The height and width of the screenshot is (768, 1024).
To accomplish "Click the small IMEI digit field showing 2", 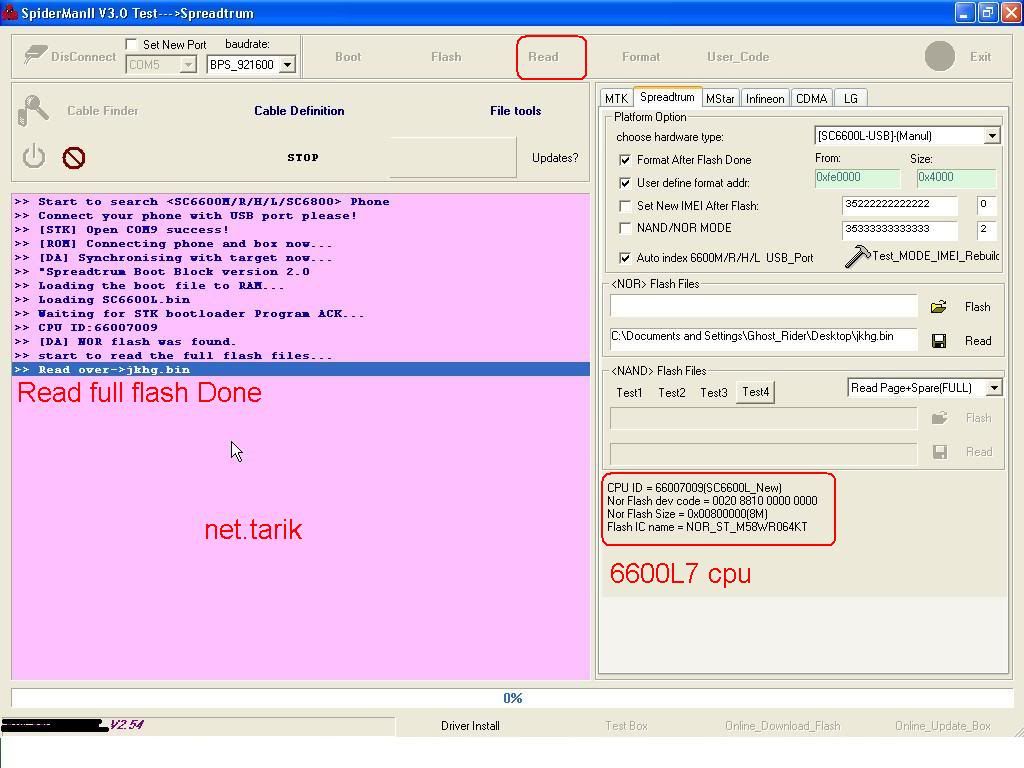I will 987,229.
